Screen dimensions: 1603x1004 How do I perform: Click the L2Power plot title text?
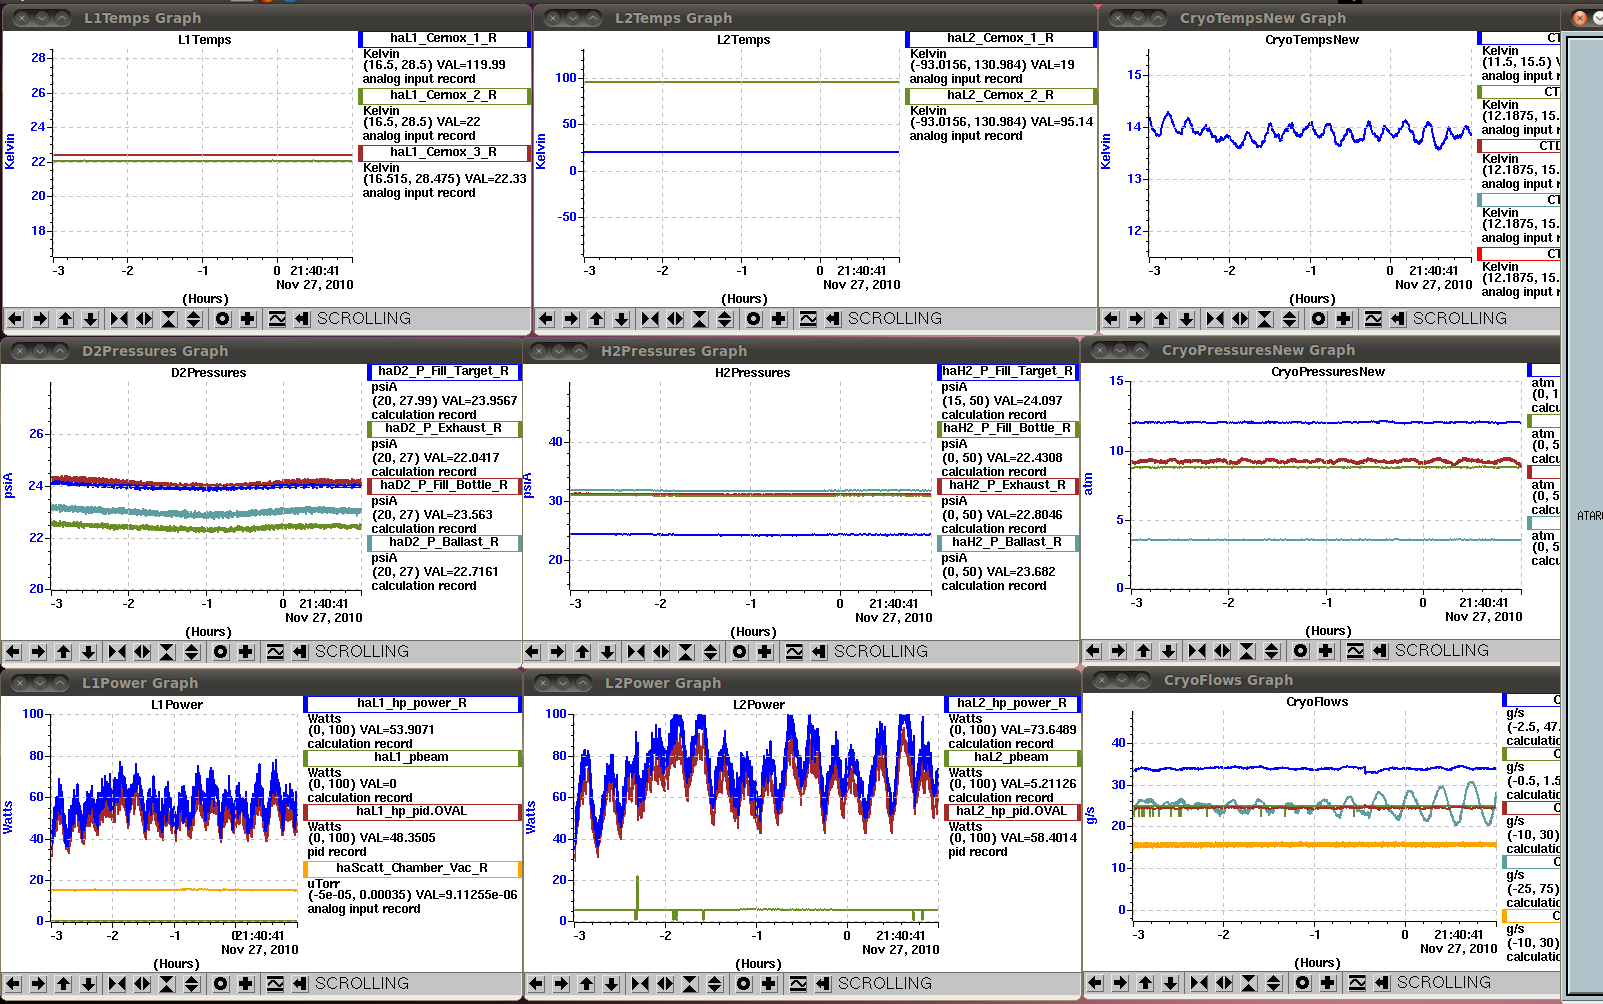pos(759,705)
